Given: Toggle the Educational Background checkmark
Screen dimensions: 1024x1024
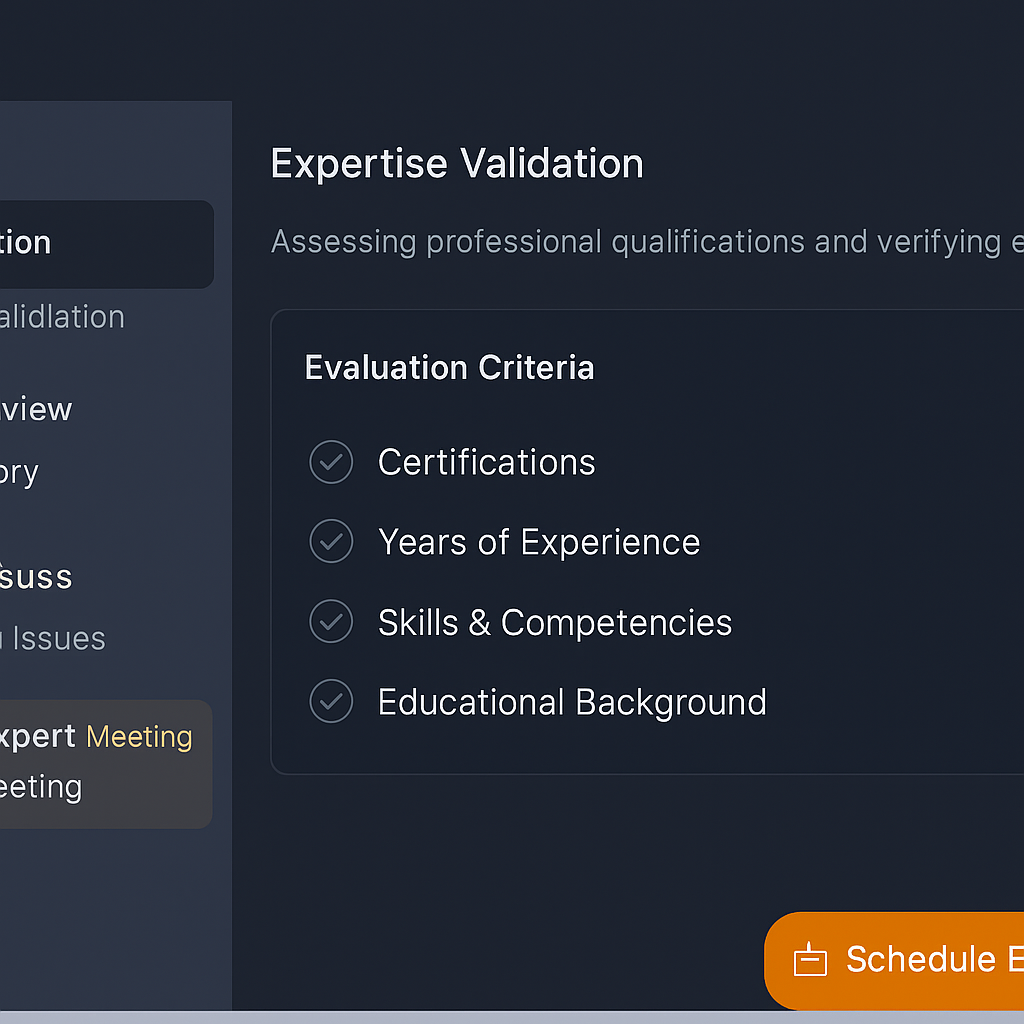Looking at the screenshot, I should tap(331, 702).
